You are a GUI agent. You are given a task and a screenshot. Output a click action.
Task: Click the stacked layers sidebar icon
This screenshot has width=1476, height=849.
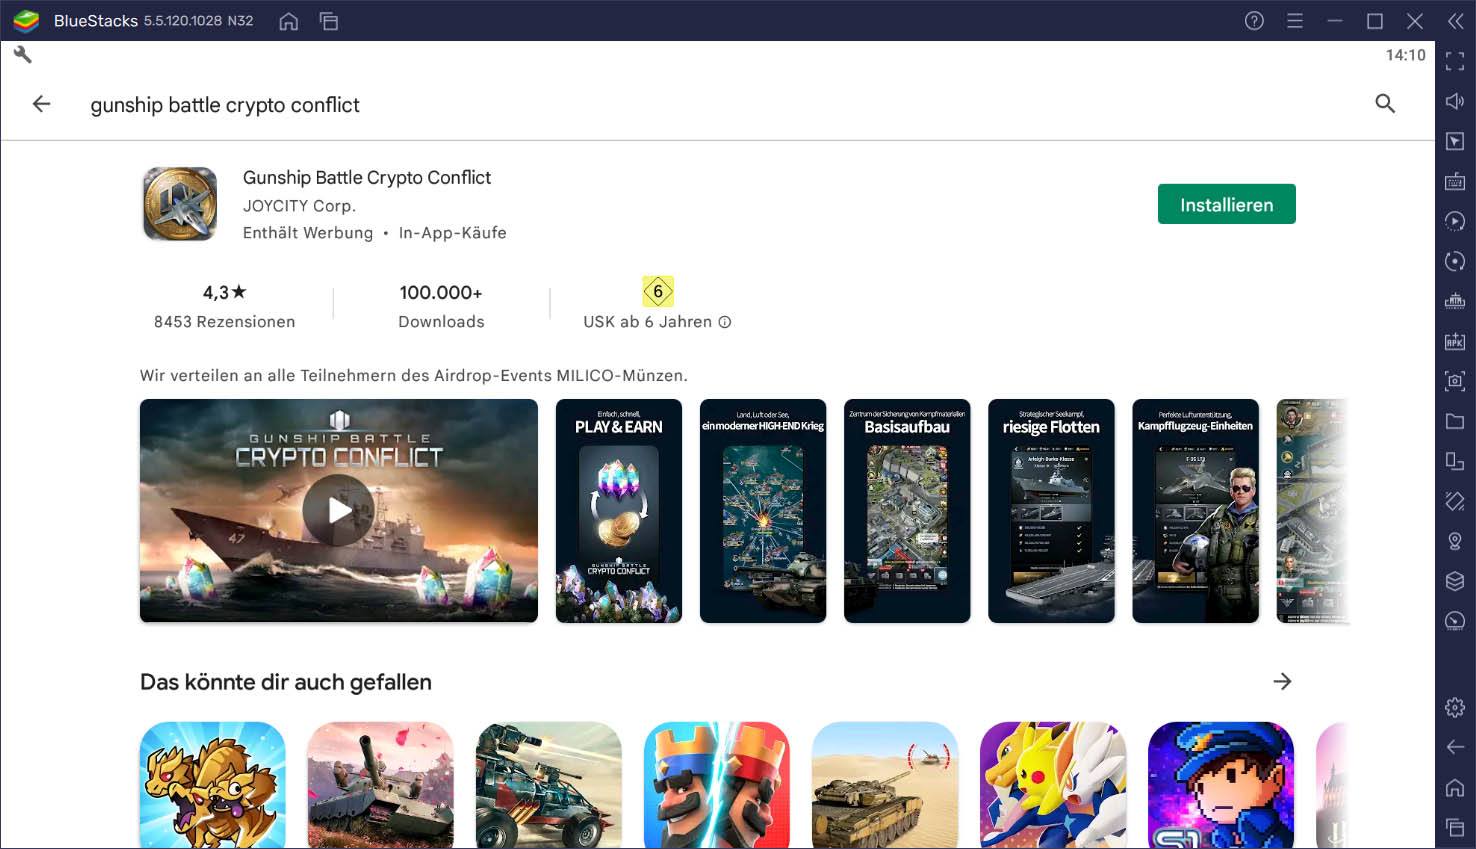coord(1455,581)
